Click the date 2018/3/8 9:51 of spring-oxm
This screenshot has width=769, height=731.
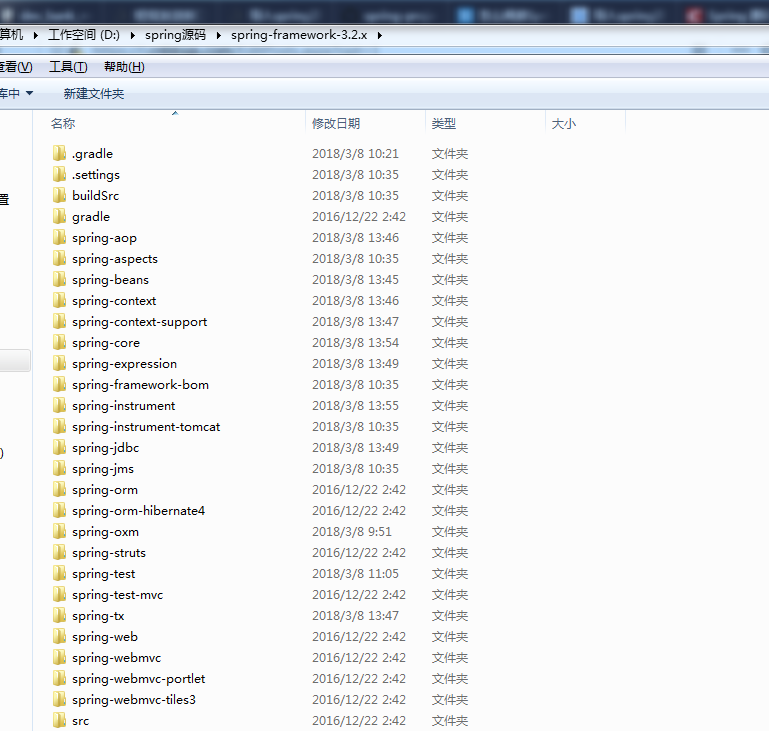pyautogui.click(x=352, y=531)
